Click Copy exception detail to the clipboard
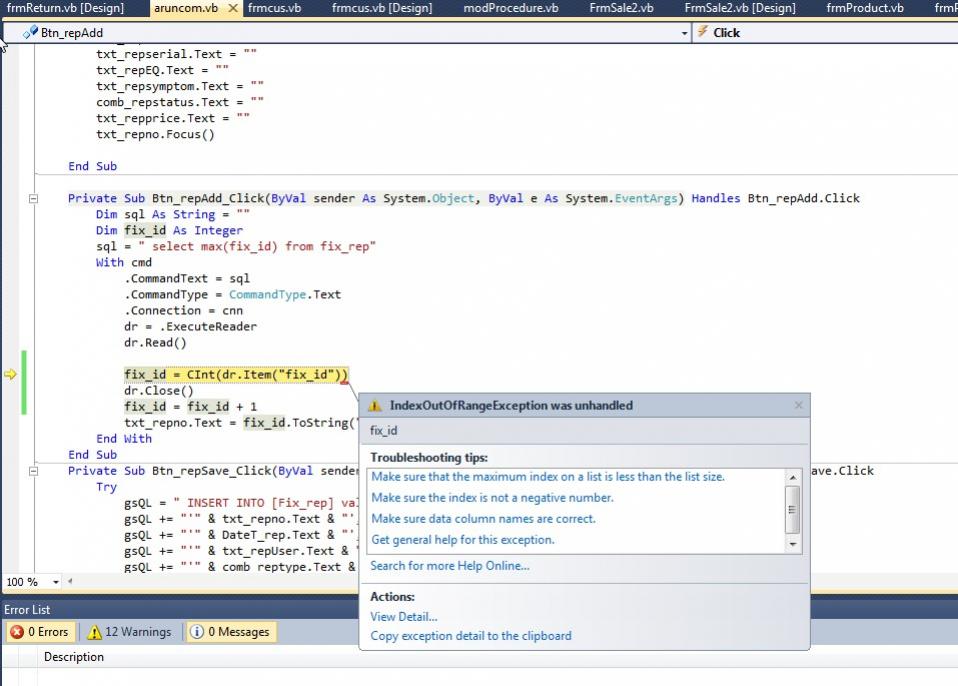 click(470, 636)
